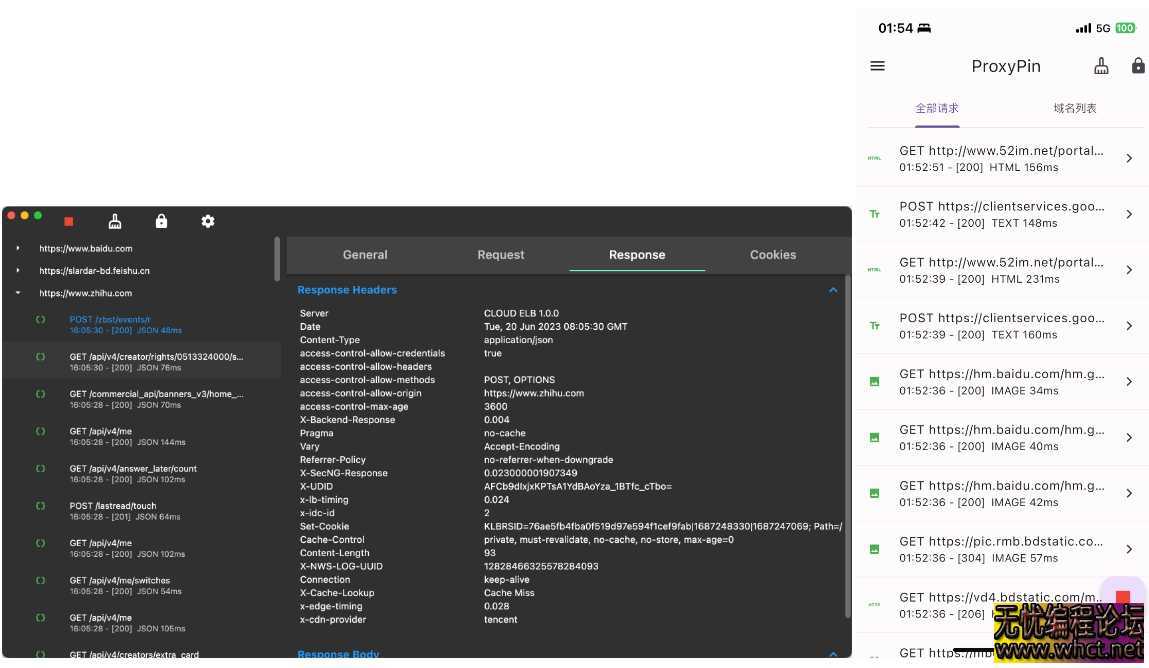1149x668 pixels.
Task: Clear mobile request list with broom icon
Action: click(1101, 66)
